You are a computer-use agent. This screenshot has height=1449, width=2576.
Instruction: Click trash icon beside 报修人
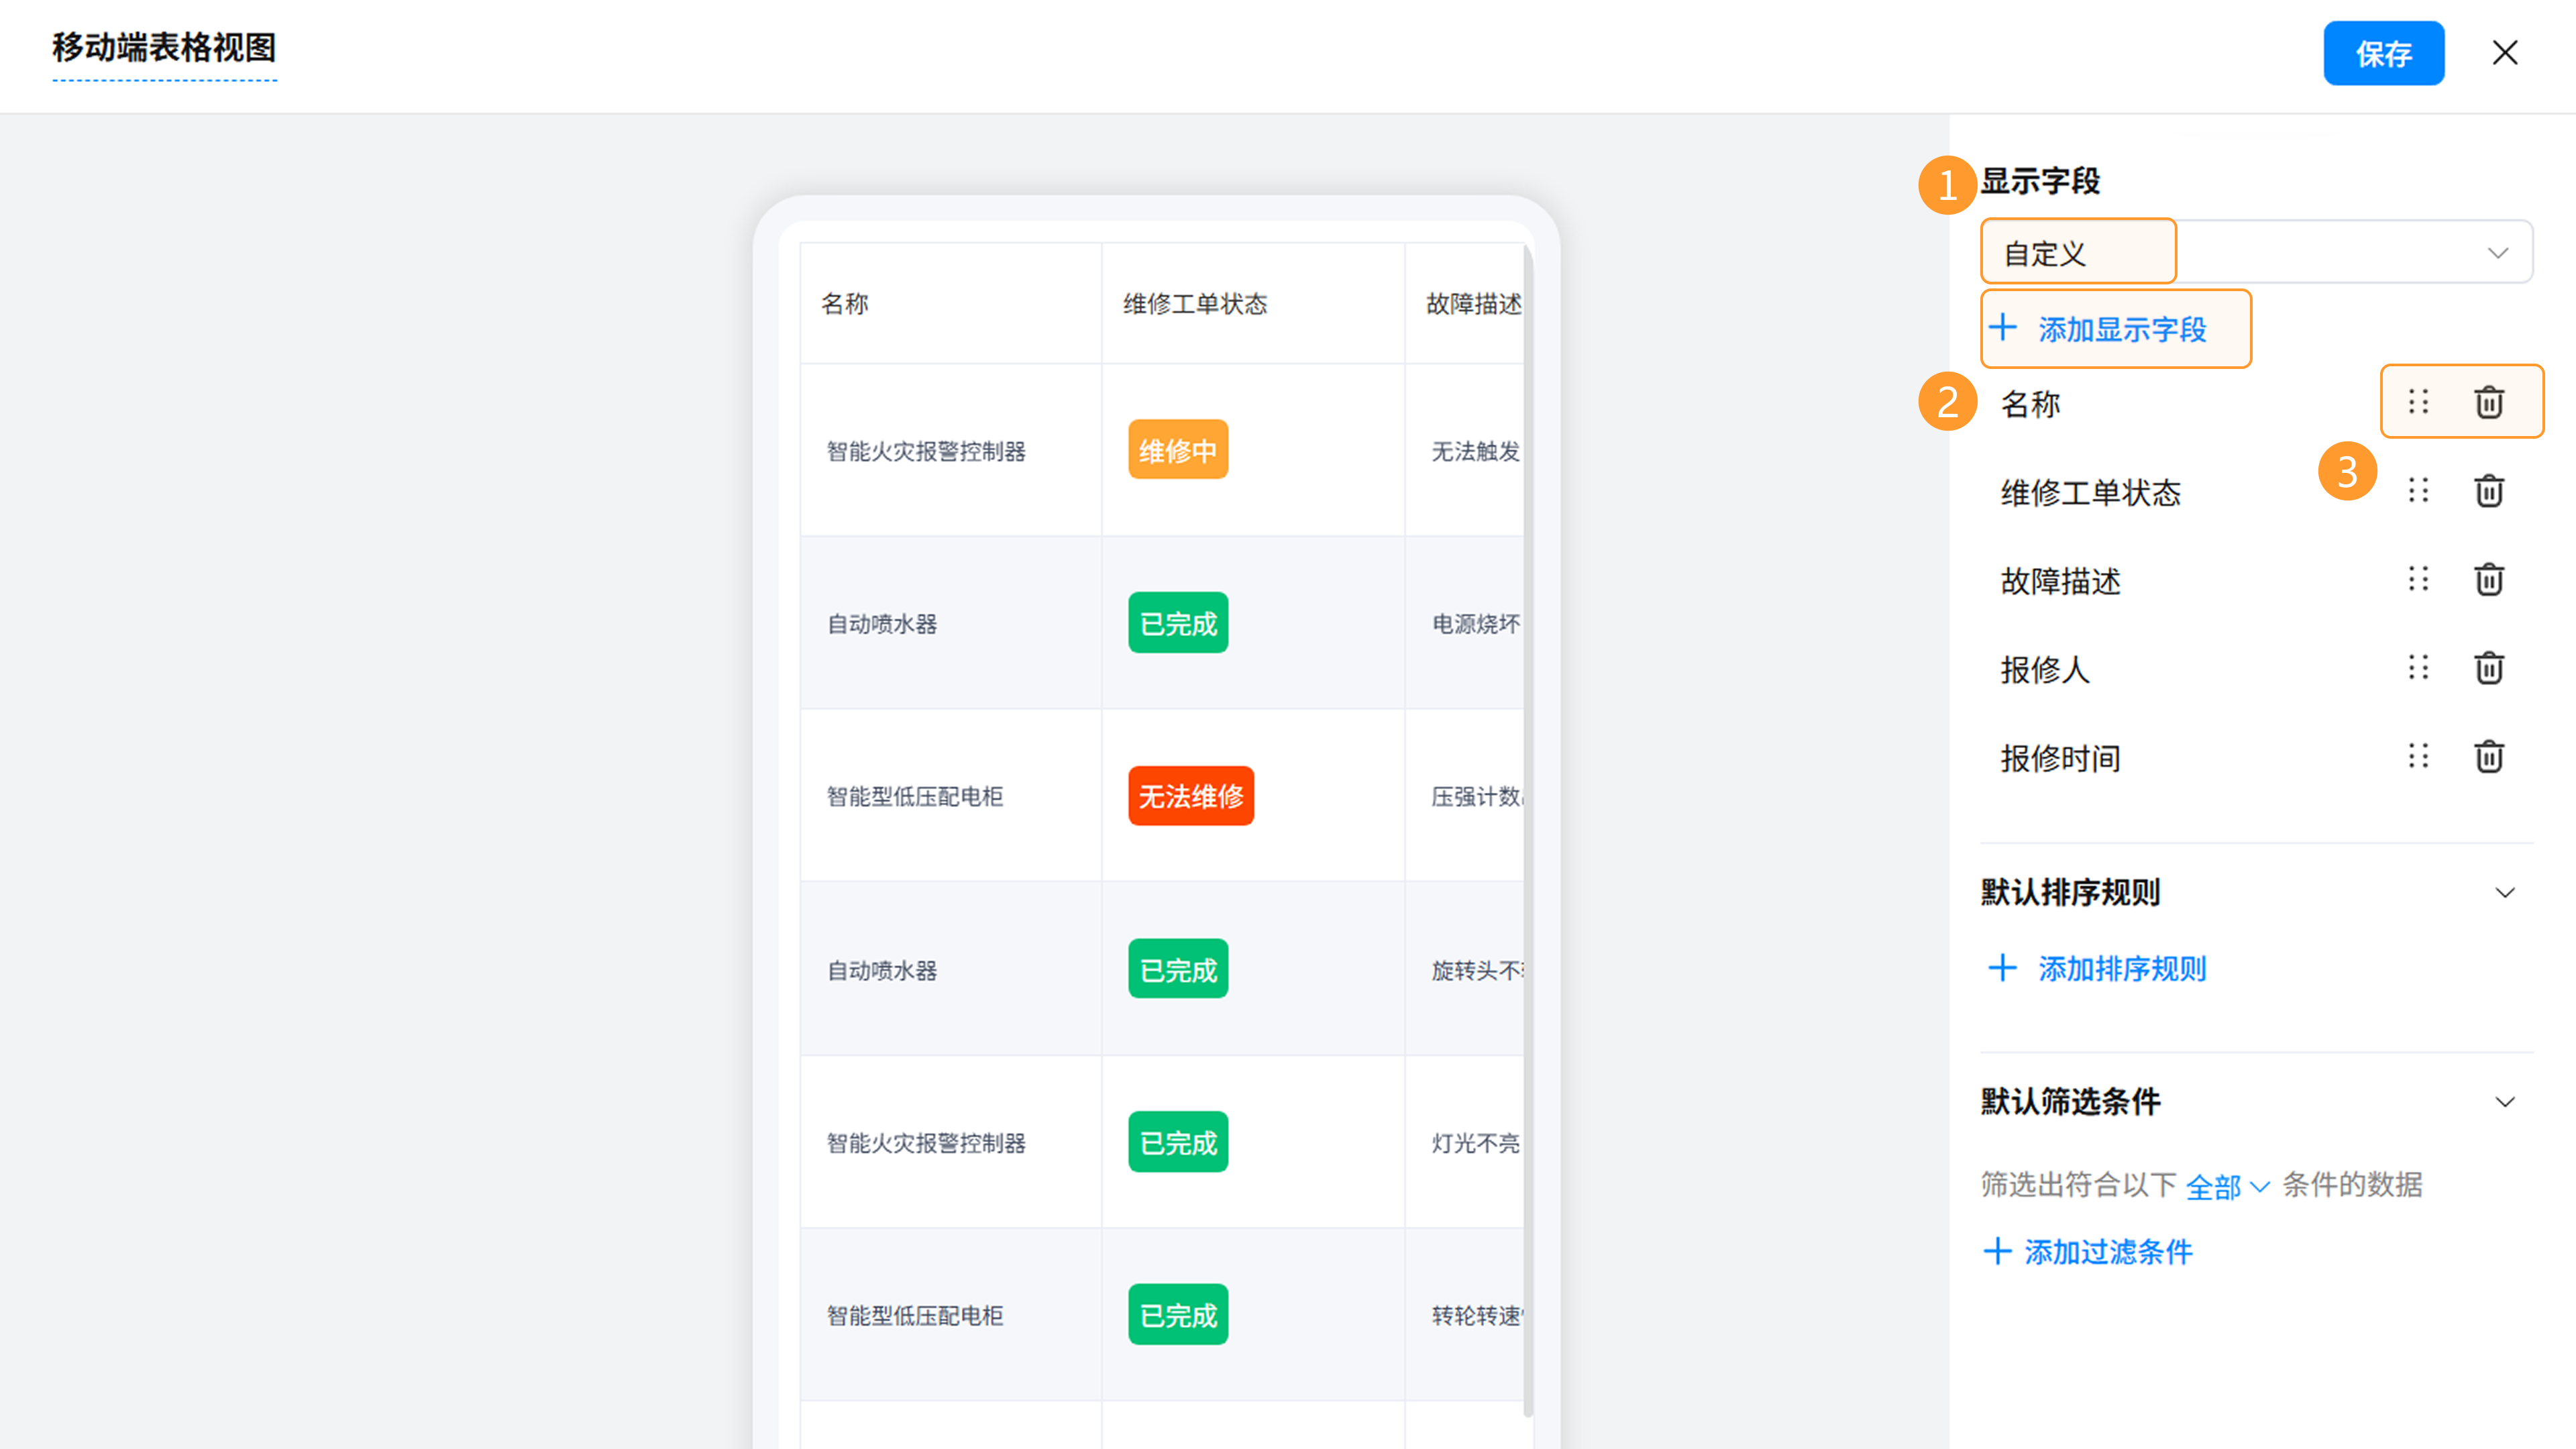(x=2488, y=668)
